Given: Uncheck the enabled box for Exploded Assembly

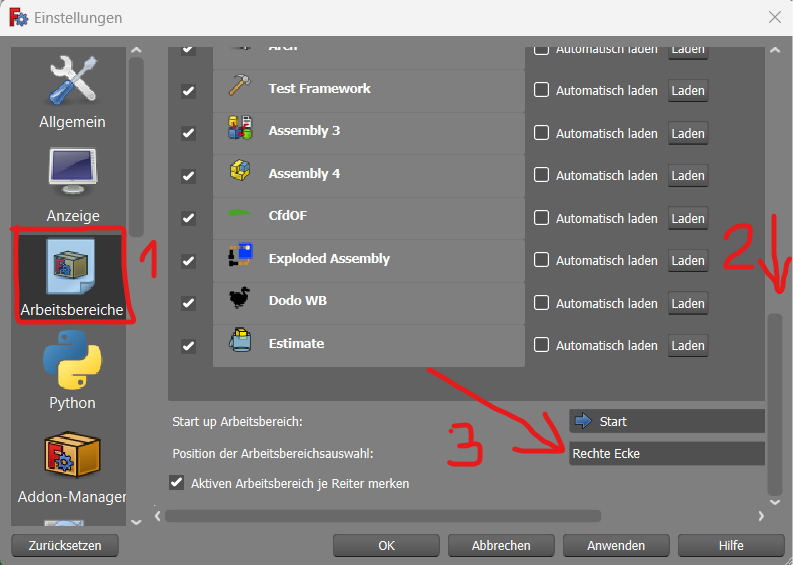Looking at the screenshot, I should tap(189, 261).
